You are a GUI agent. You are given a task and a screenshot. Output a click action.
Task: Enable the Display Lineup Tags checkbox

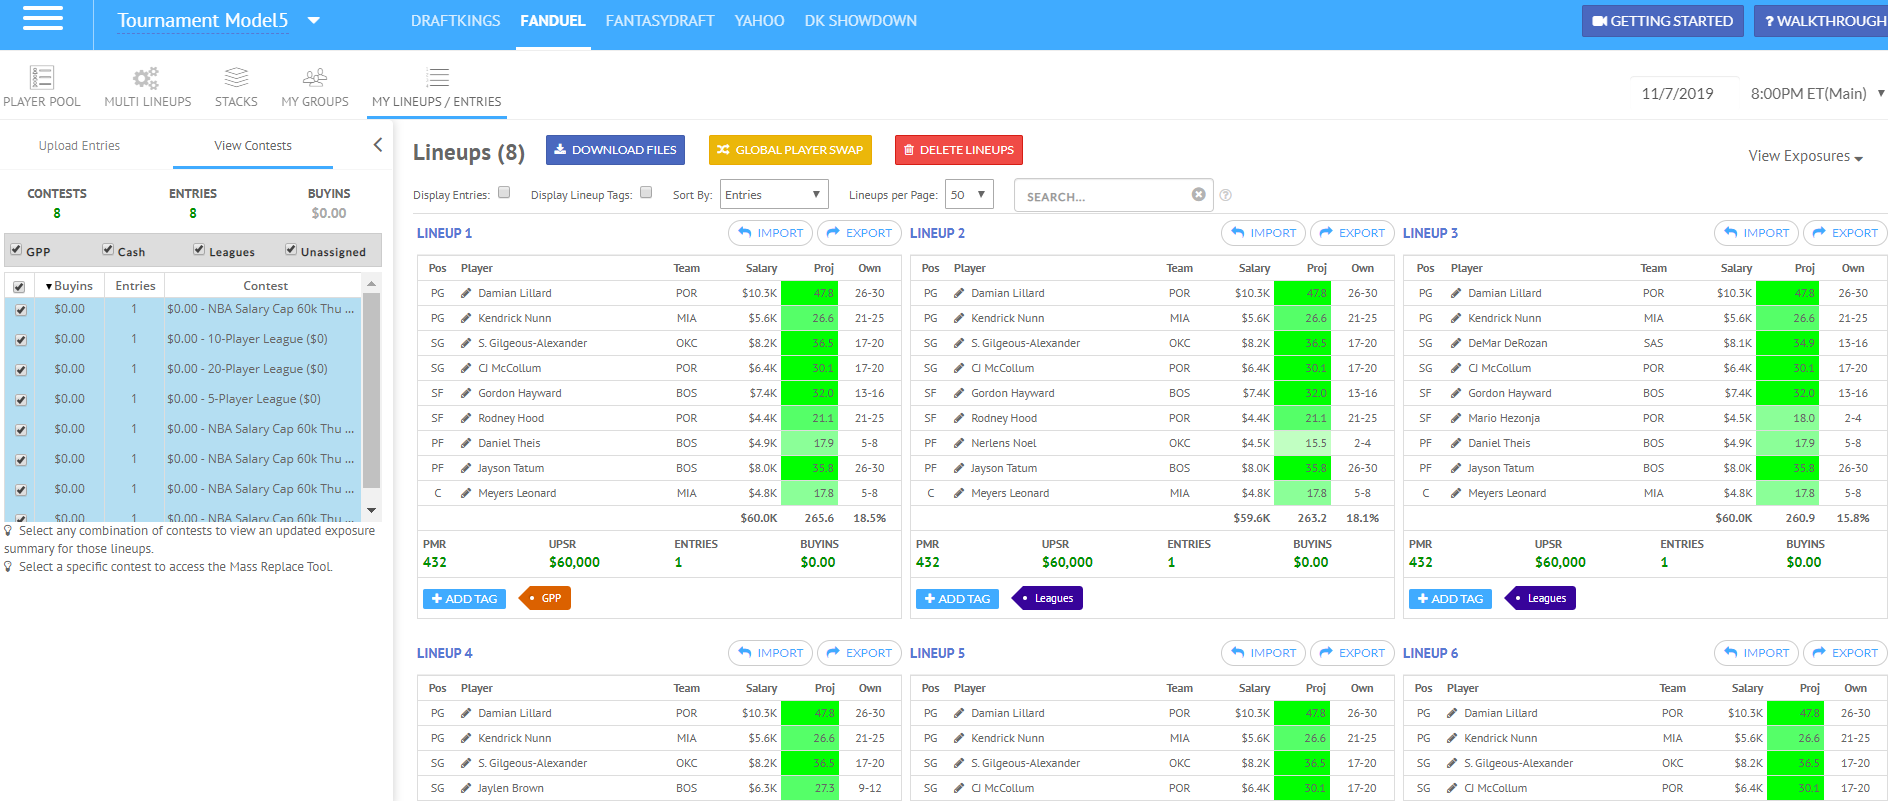tap(646, 193)
